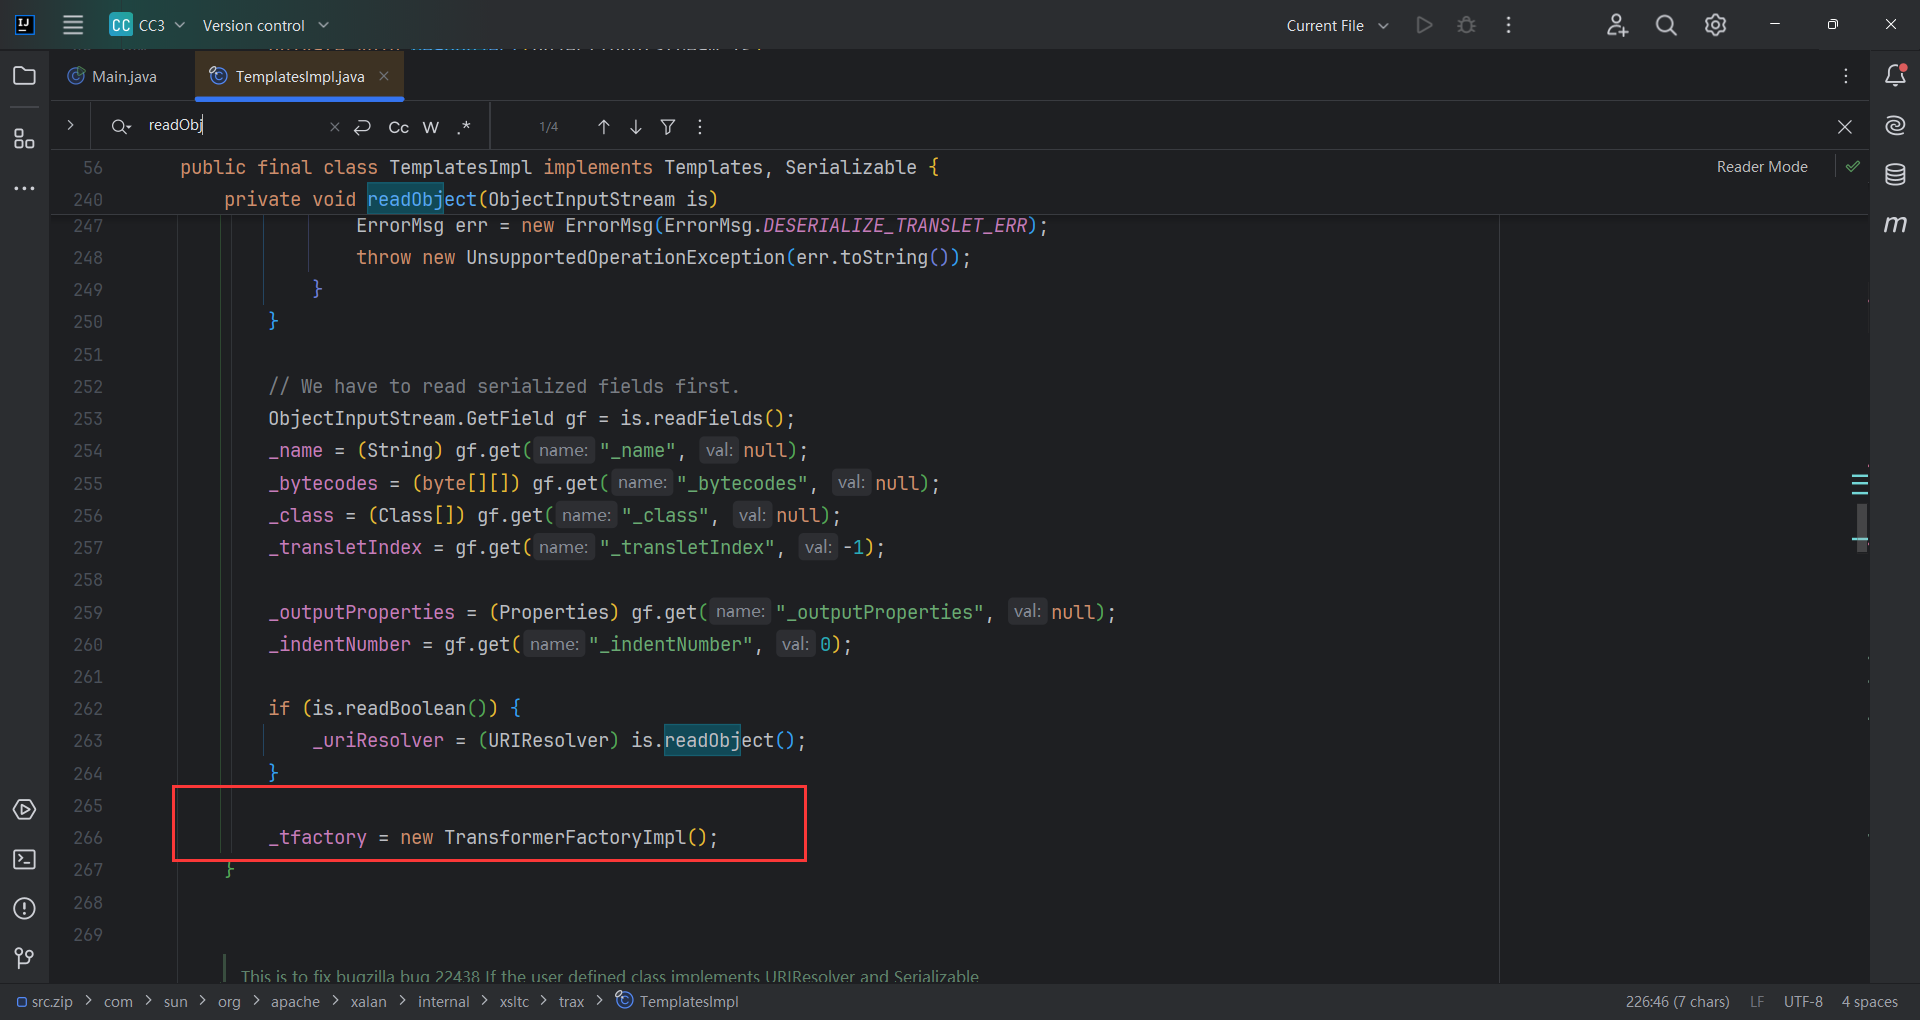This screenshot has width=1920, height=1020.
Task: Toggle Reader Mode
Action: pos(1762,167)
